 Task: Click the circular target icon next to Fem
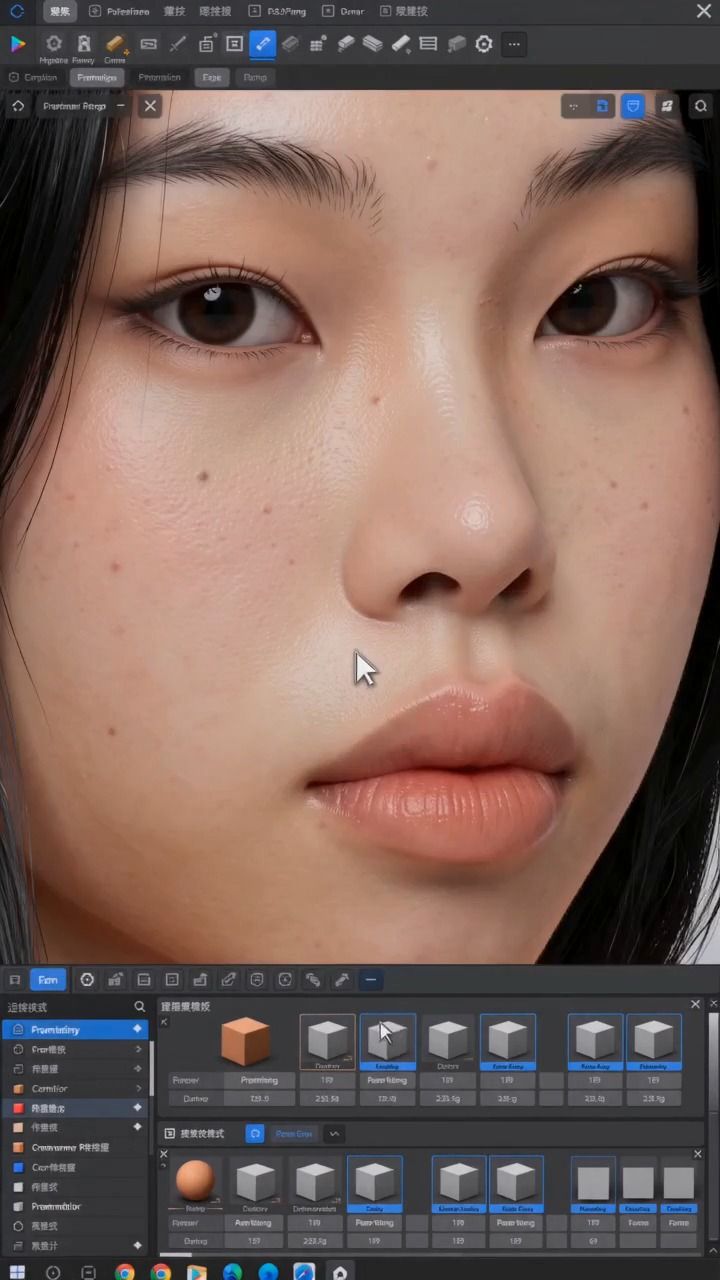(x=87, y=980)
